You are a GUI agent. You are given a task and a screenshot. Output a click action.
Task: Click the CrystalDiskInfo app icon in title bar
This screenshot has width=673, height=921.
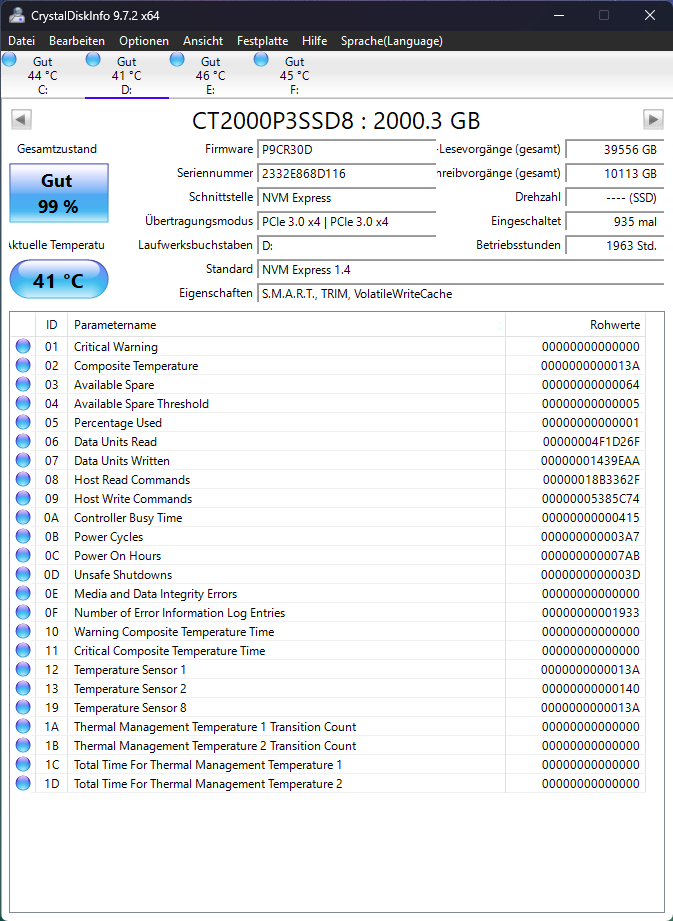[x=16, y=15]
